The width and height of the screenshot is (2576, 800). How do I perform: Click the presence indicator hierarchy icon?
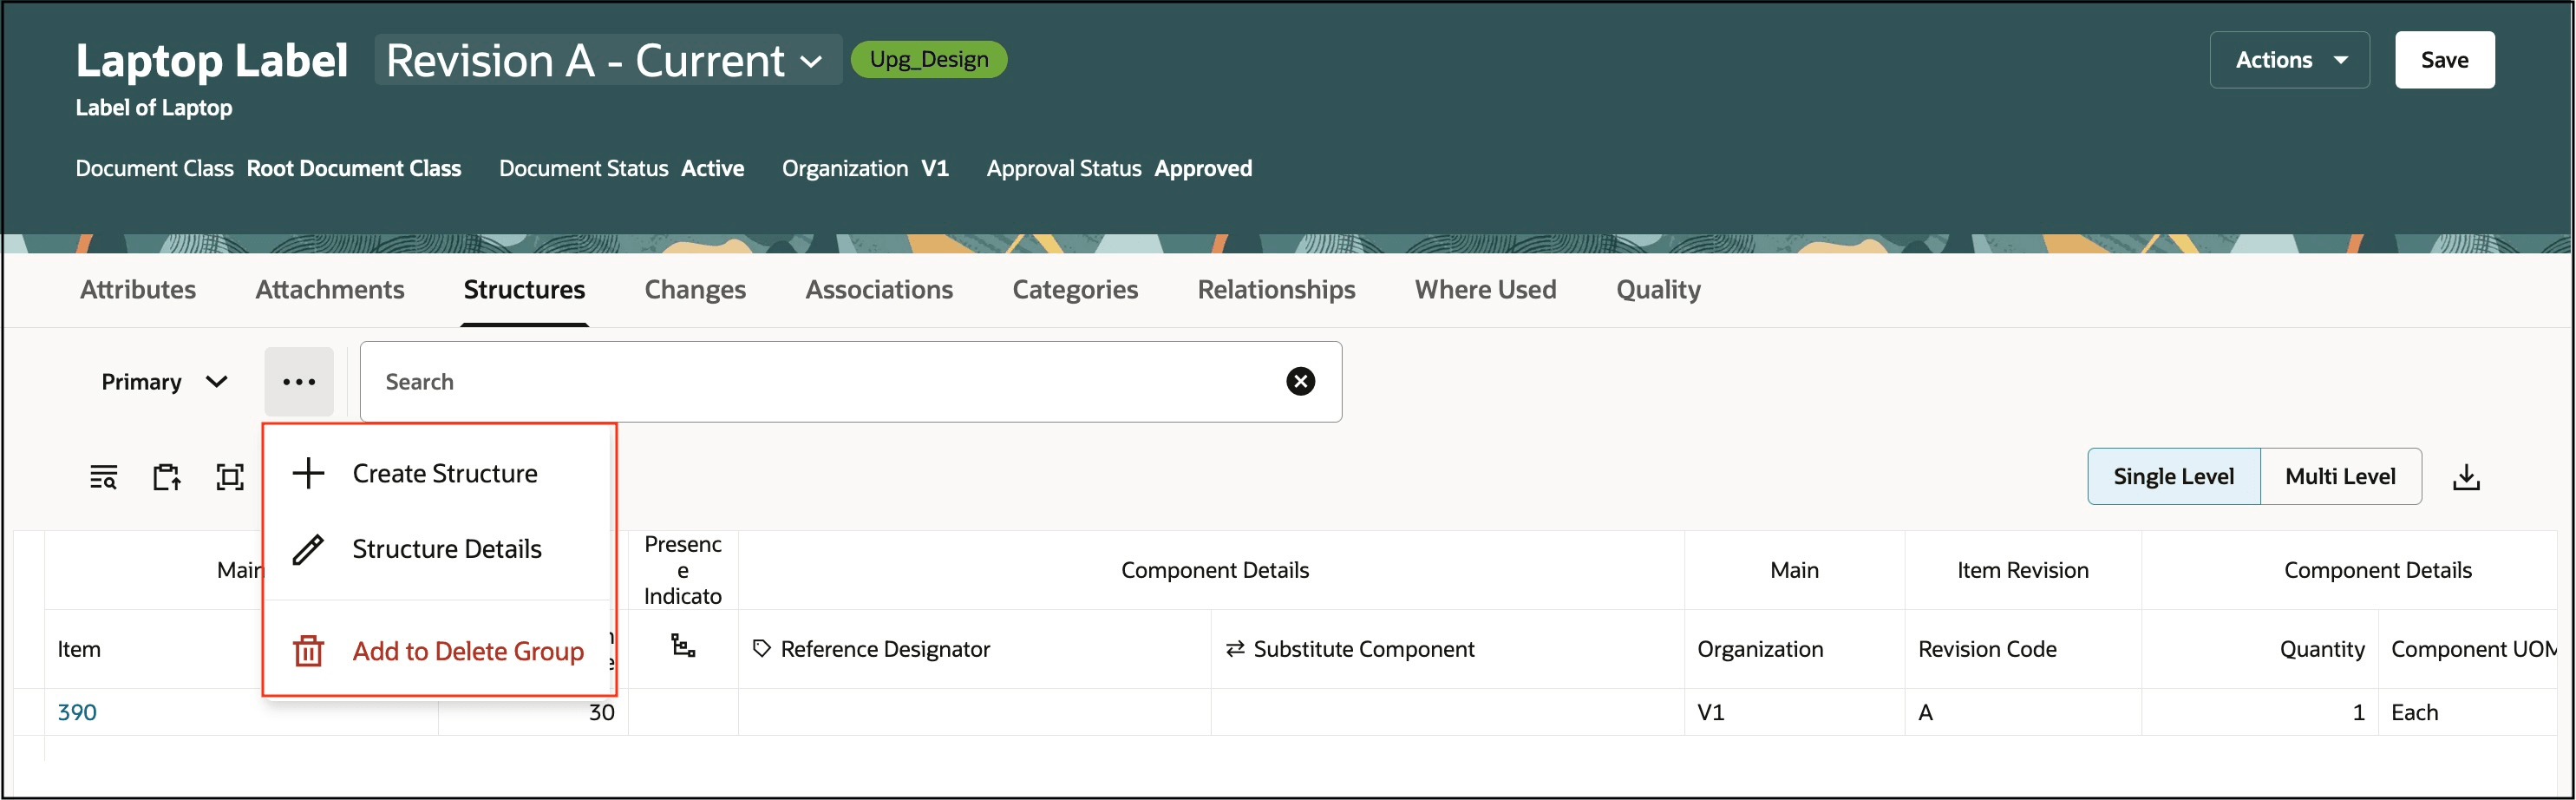click(x=683, y=647)
